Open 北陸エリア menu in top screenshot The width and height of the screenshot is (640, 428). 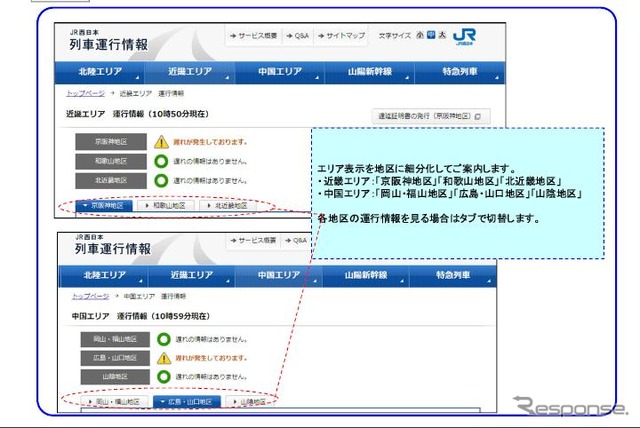100,72
